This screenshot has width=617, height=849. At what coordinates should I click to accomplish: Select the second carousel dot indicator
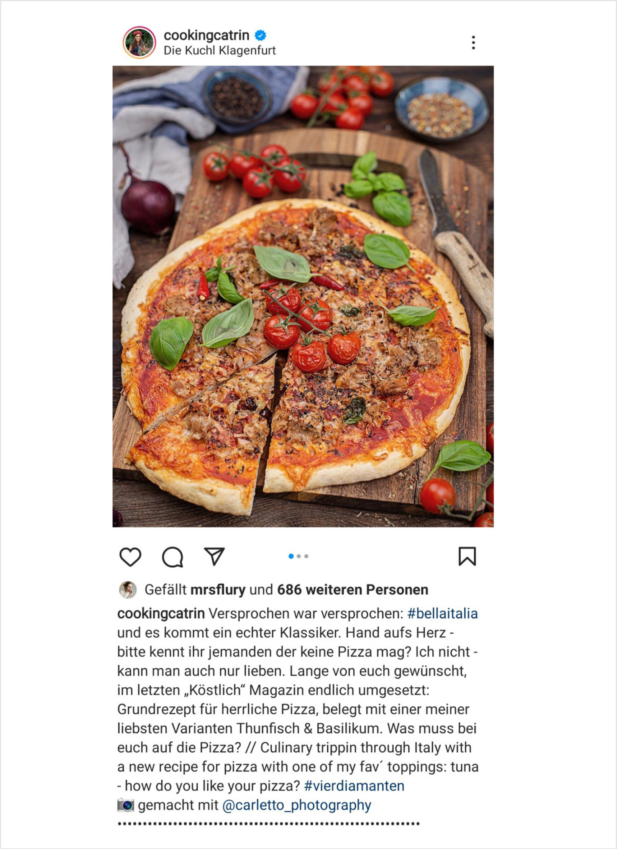click(x=299, y=556)
